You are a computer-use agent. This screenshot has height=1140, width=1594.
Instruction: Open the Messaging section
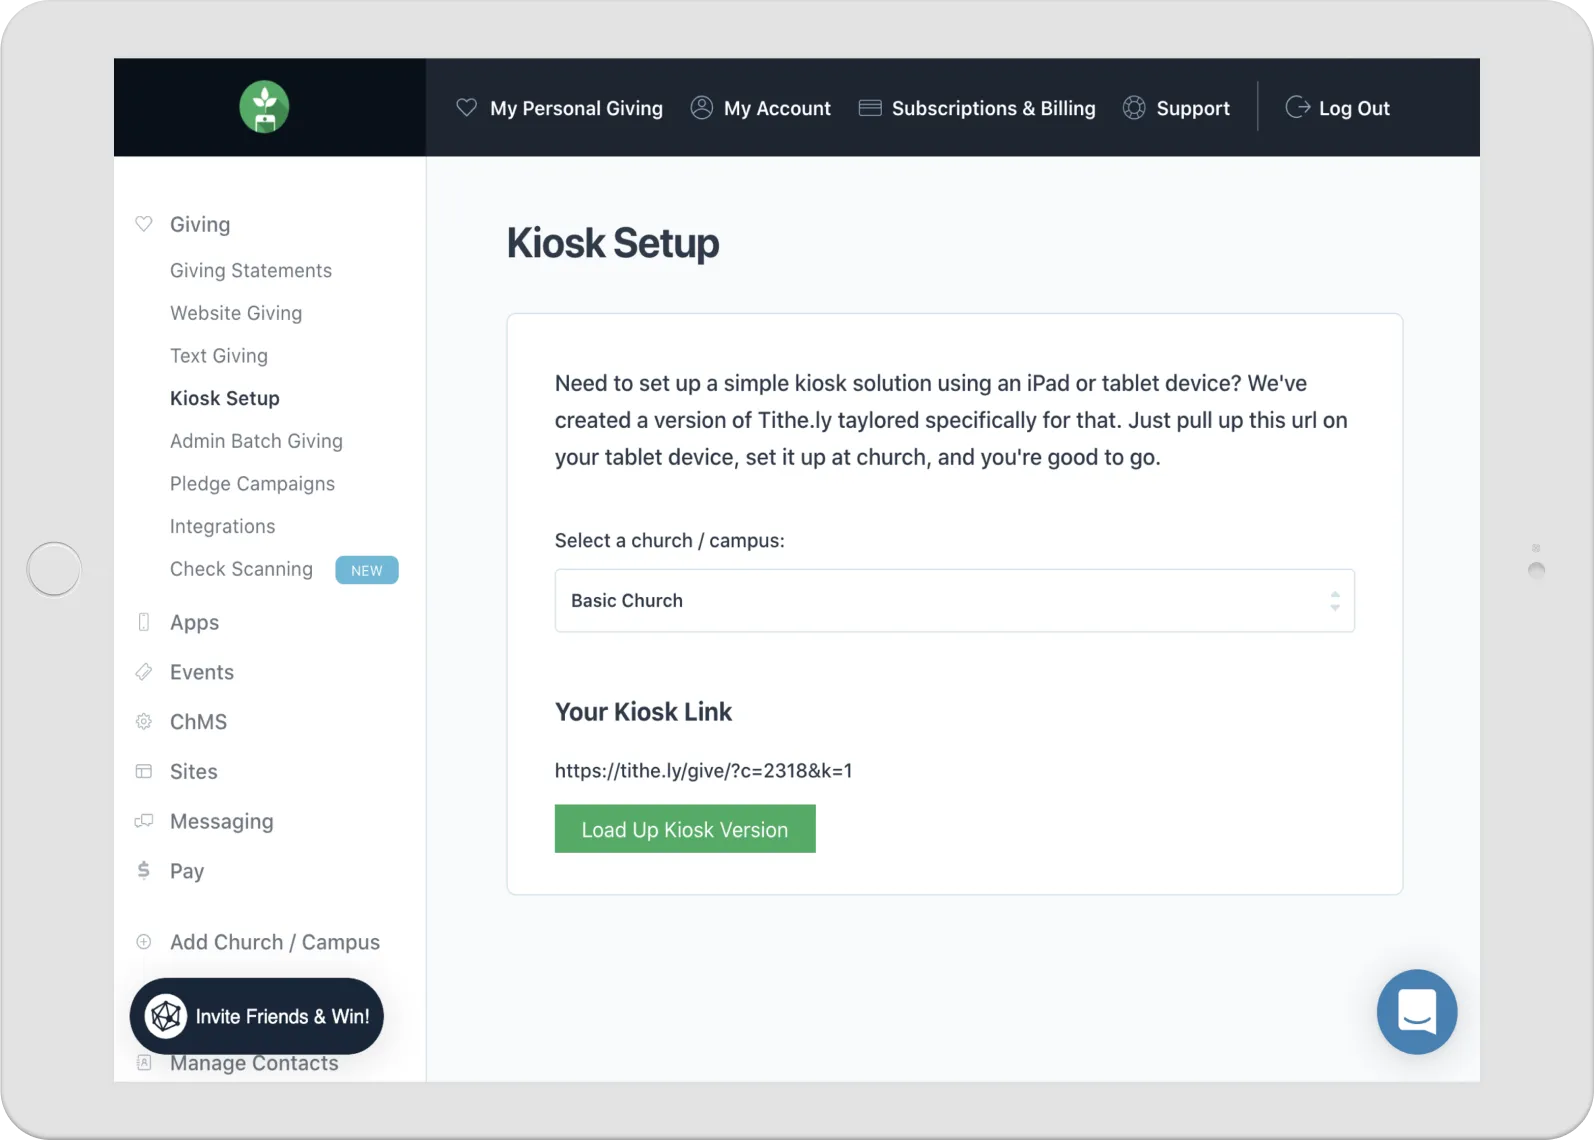[222, 821]
